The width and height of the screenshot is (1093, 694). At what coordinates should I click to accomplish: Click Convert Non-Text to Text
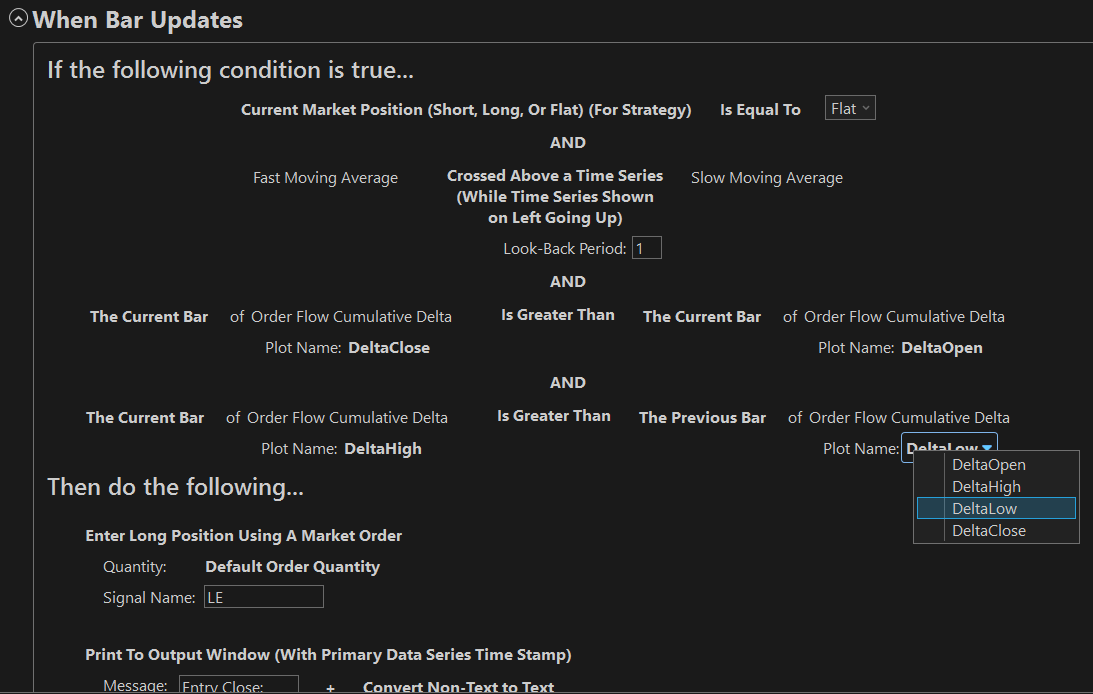point(458,687)
